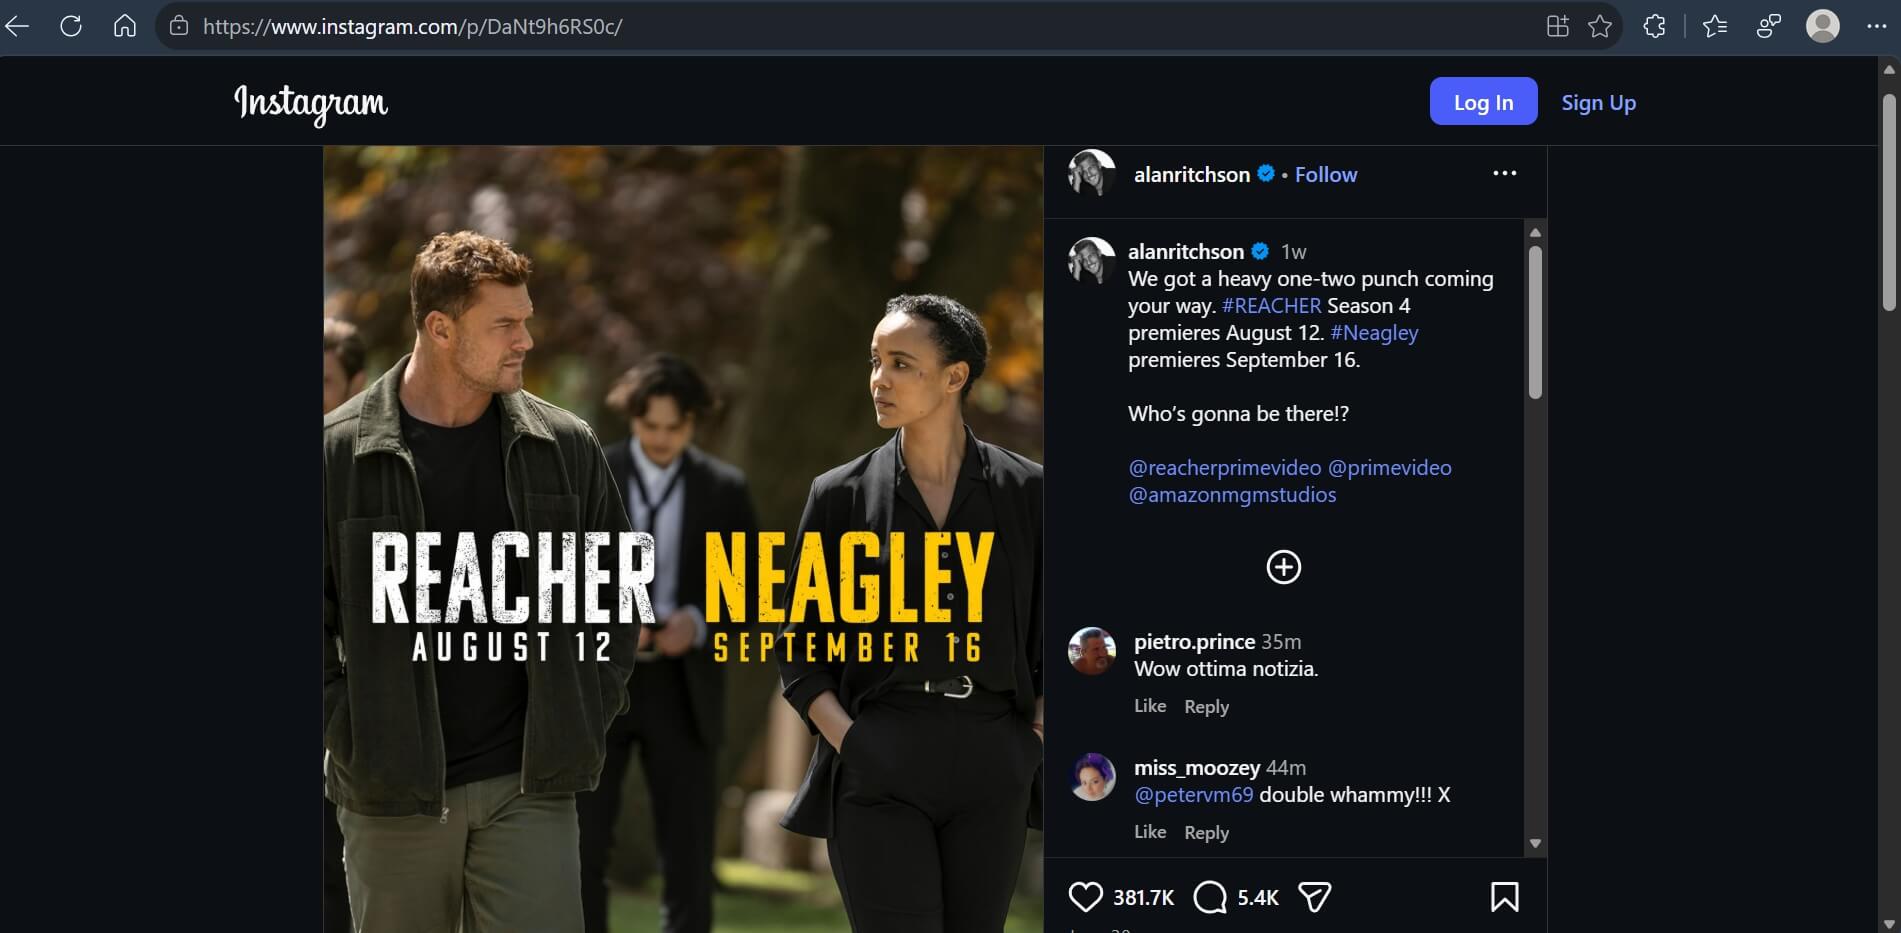
Task: Click the page scrollbar up arrow
Action: tap(1889, 69)
